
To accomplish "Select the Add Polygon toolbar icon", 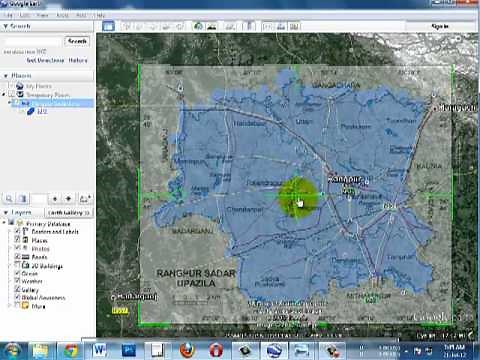I will (139, 26).
